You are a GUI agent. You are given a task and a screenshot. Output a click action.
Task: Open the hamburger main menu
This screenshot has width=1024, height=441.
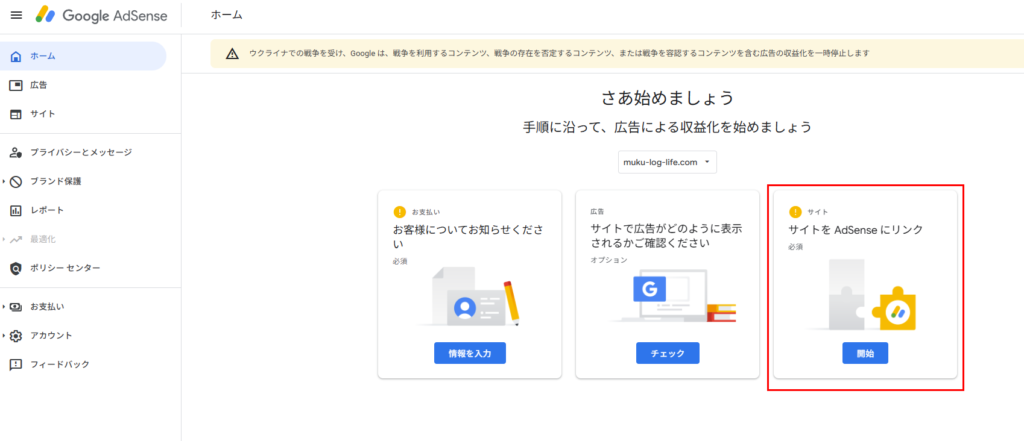point(15,16)
